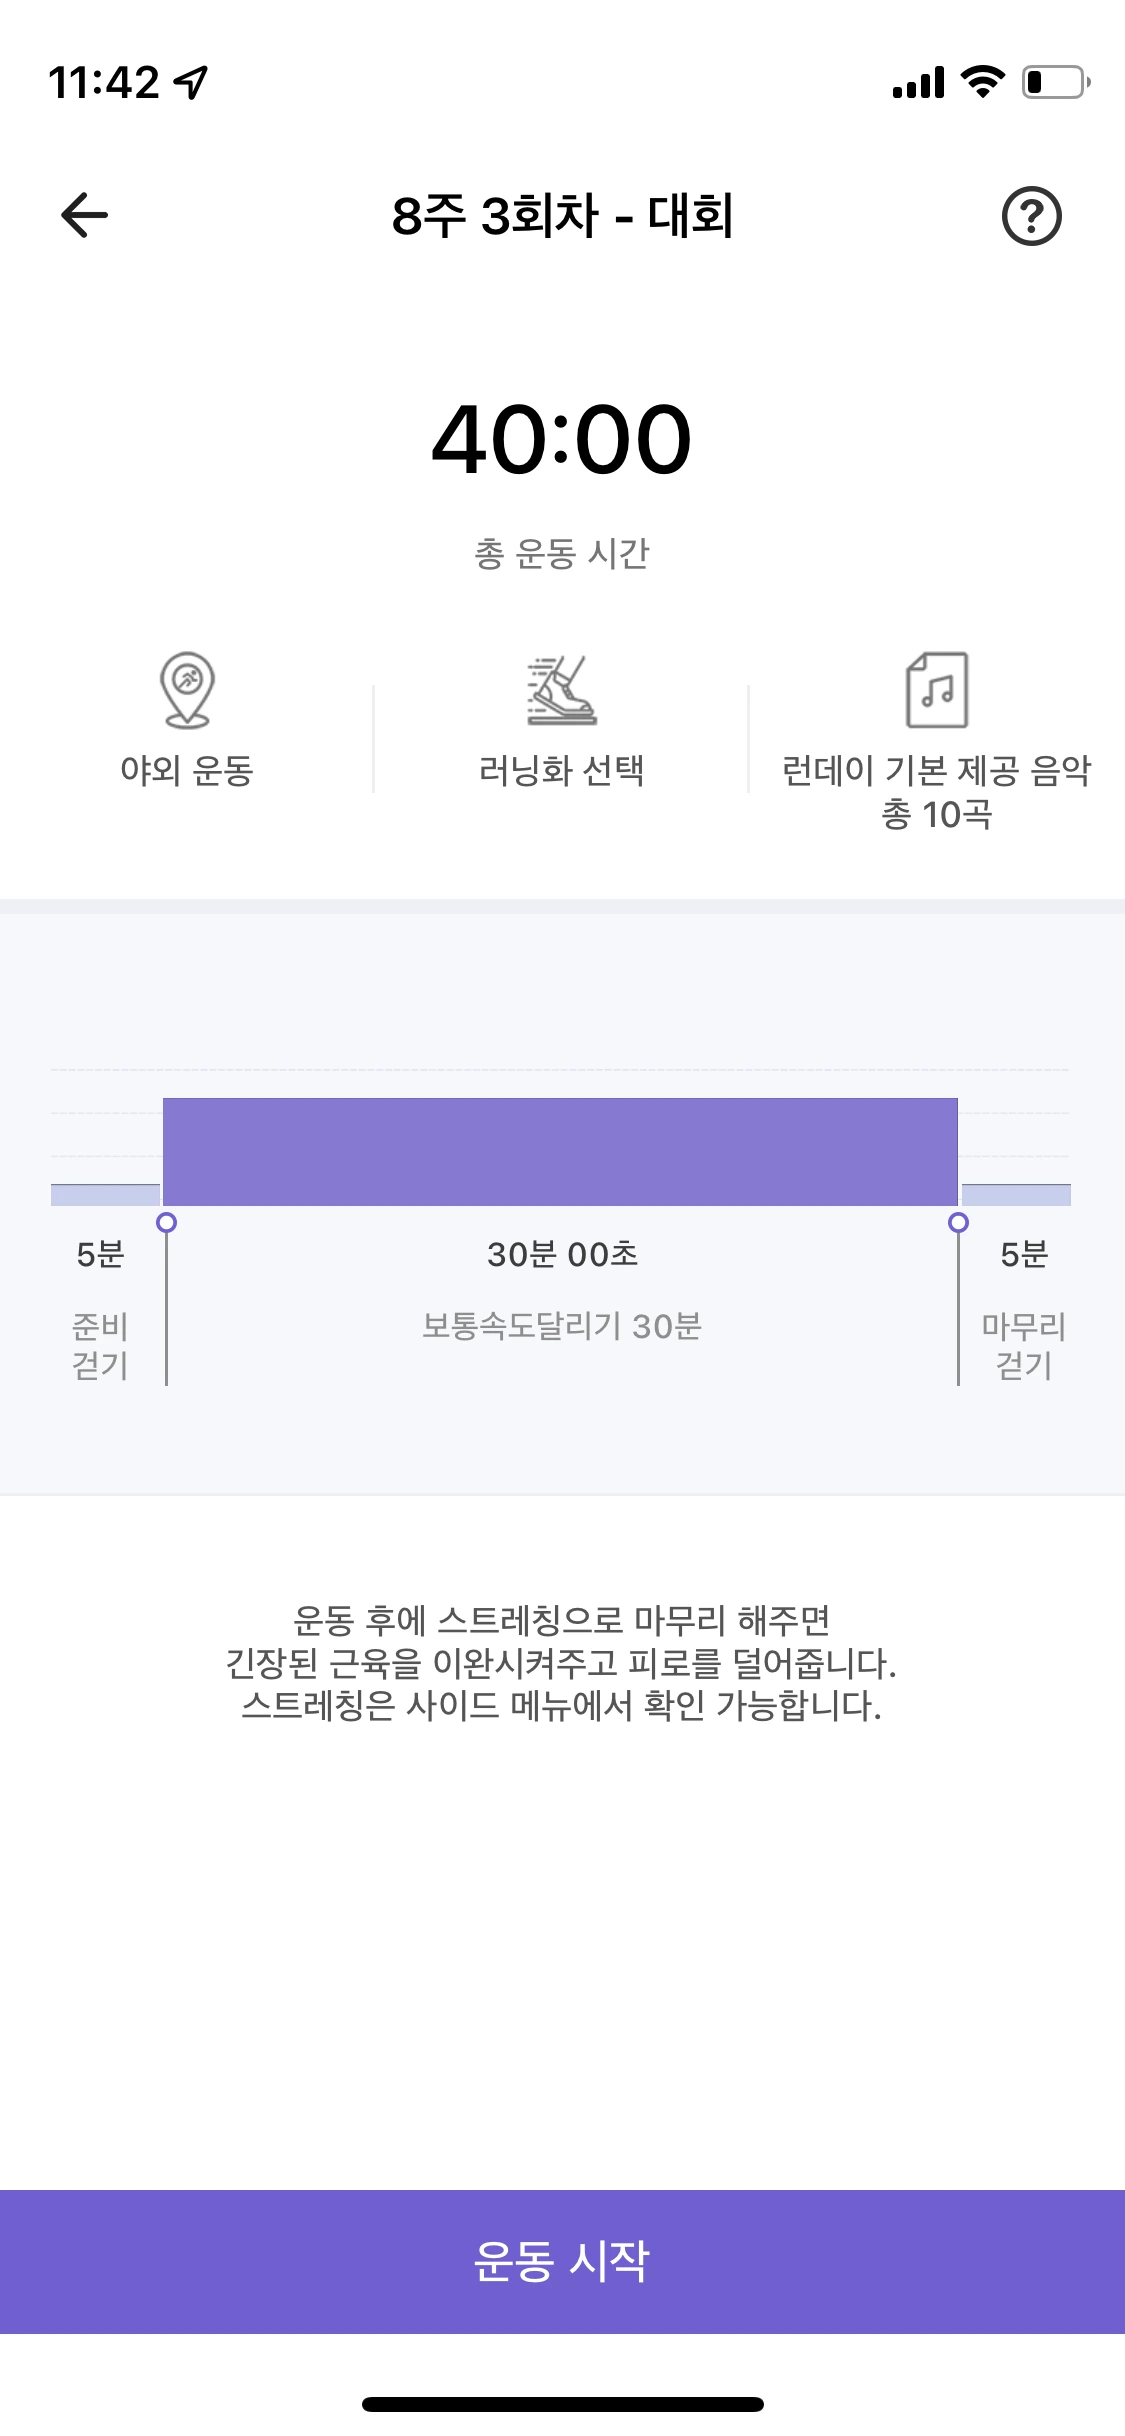Tap the warm-up walking light bar
Screen dimensions: 1125x2436
105,1195
